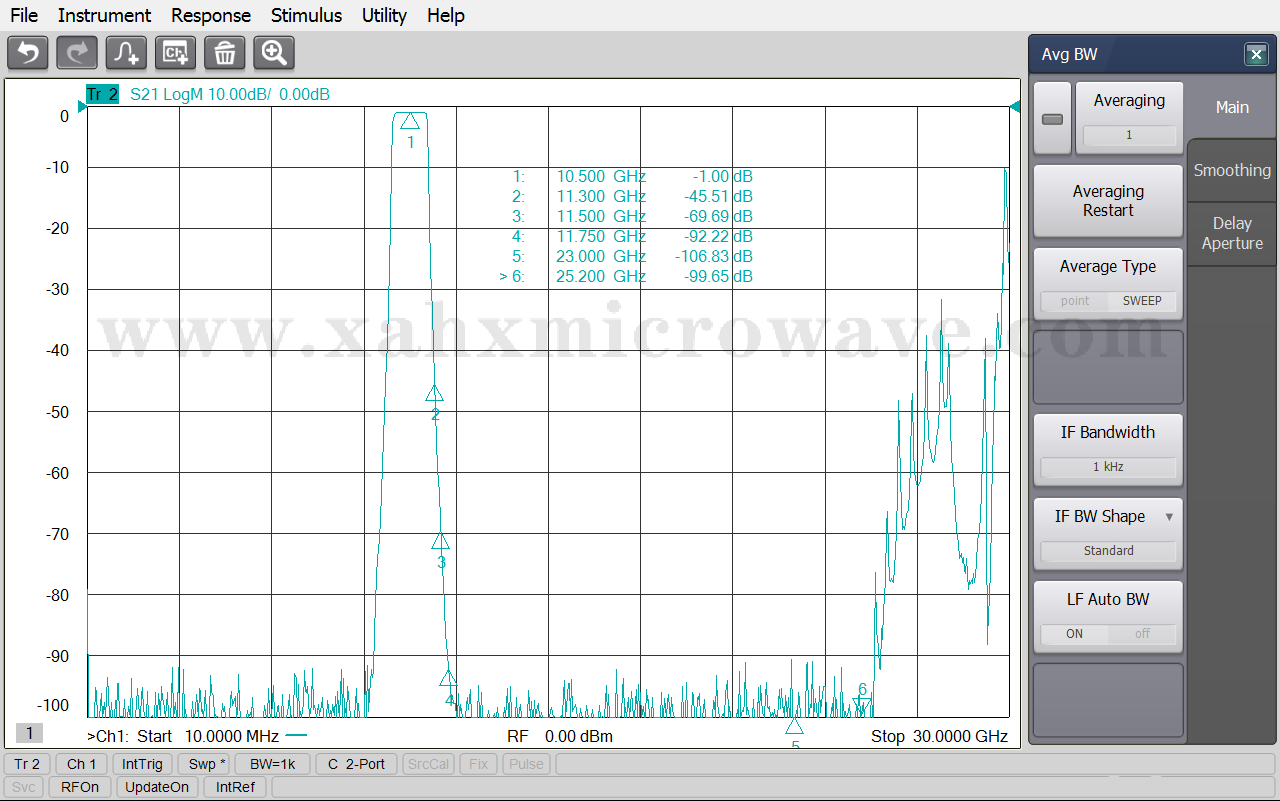
Task: Add a new trace with the trace-plus icon
Action: coord(126,53)
